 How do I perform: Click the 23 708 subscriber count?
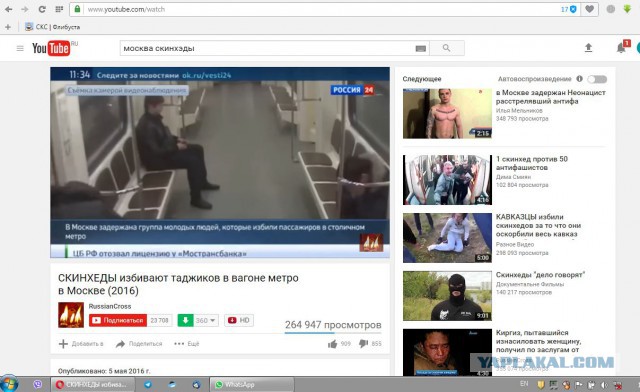[160, 321]
